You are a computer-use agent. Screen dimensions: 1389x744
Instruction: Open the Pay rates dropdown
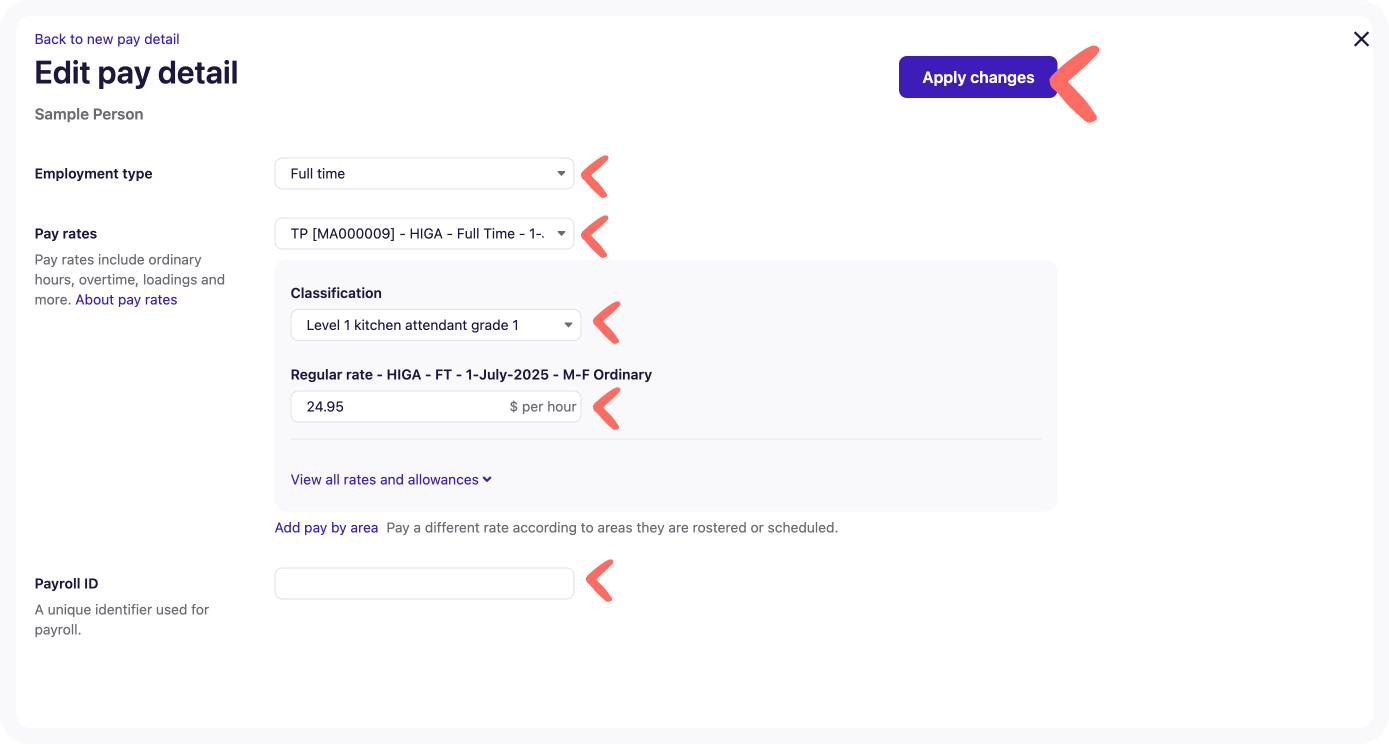click(x=424, y=234)
